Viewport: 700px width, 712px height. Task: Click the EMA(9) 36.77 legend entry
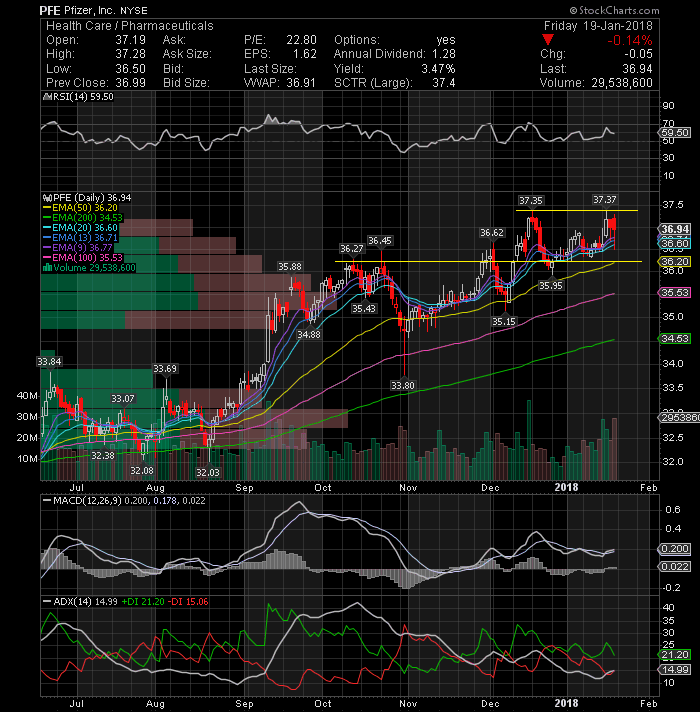(x=77, y=247)
